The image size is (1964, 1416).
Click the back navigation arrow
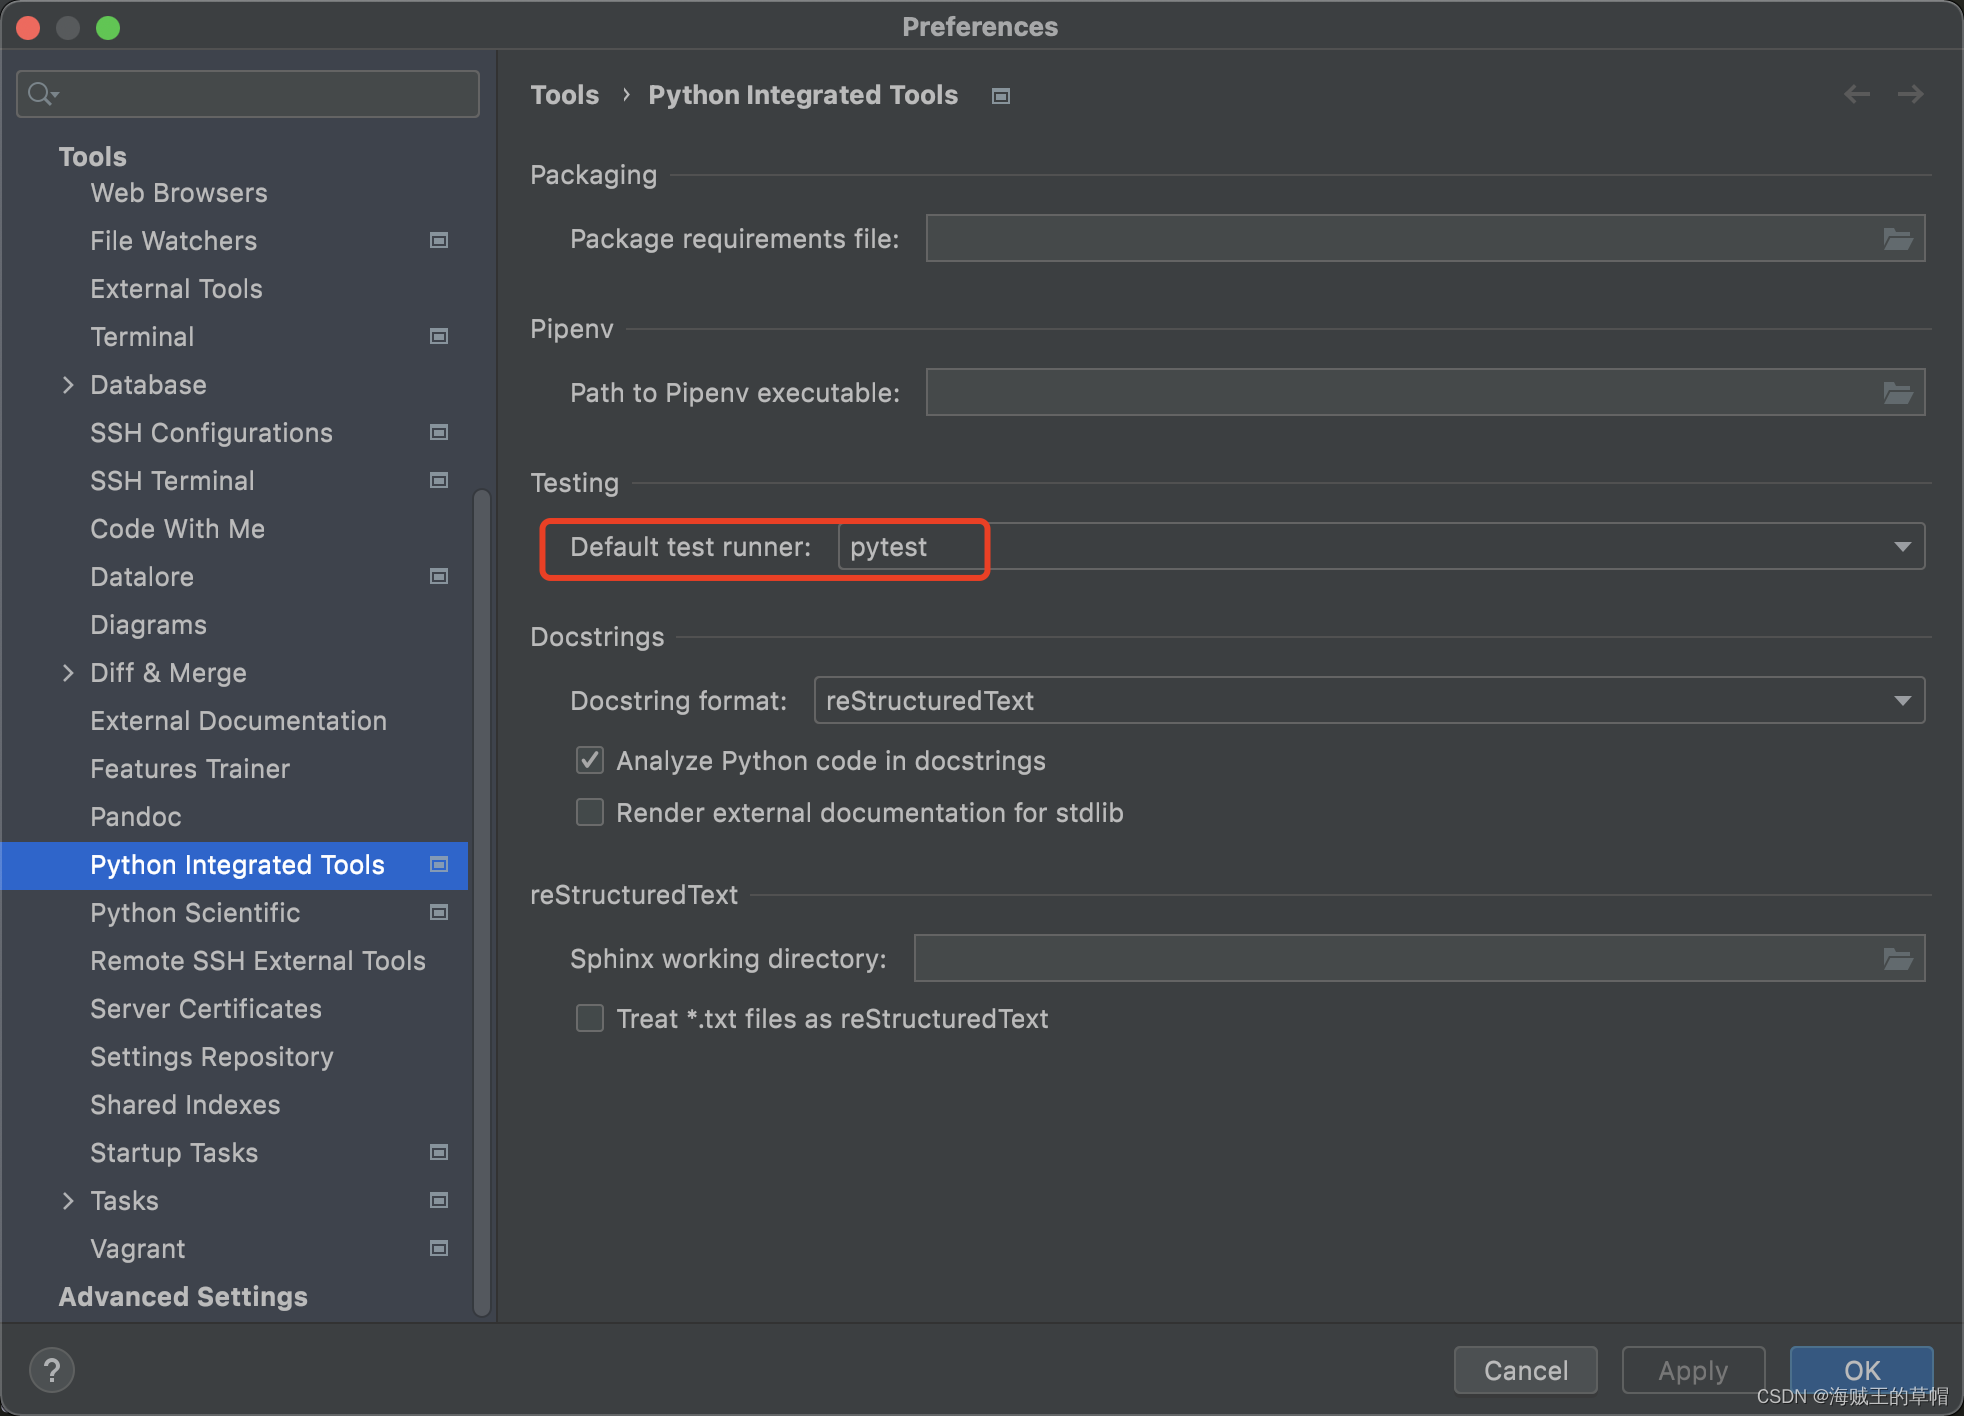coord(1857,94)
